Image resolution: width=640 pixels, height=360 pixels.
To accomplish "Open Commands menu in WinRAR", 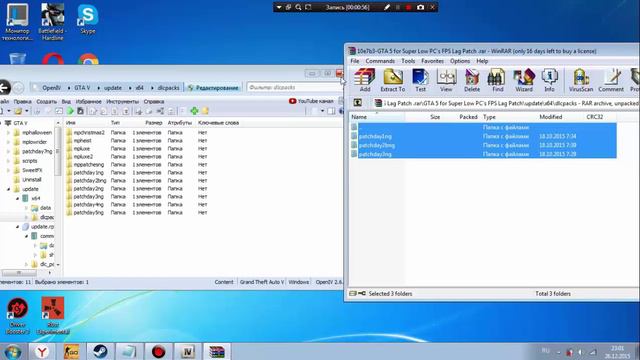I will (x=380, y=61).
